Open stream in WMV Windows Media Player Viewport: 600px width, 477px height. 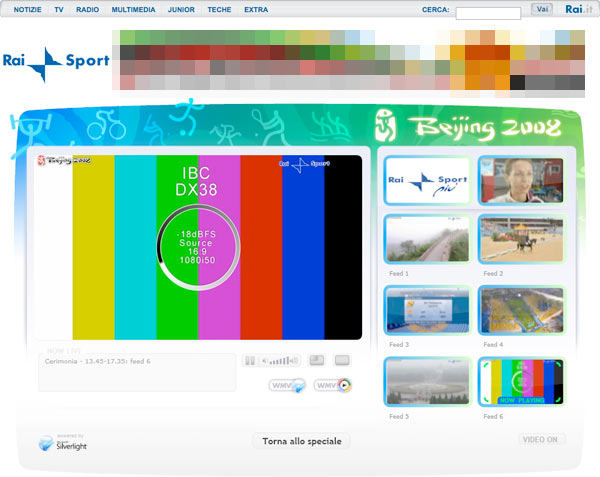tap(332, 385)
